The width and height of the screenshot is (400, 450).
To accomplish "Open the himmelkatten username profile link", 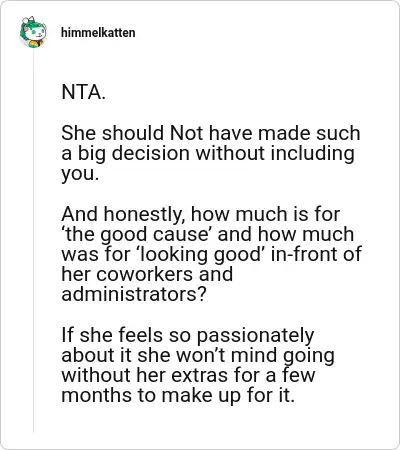I will tap(98, 33).
